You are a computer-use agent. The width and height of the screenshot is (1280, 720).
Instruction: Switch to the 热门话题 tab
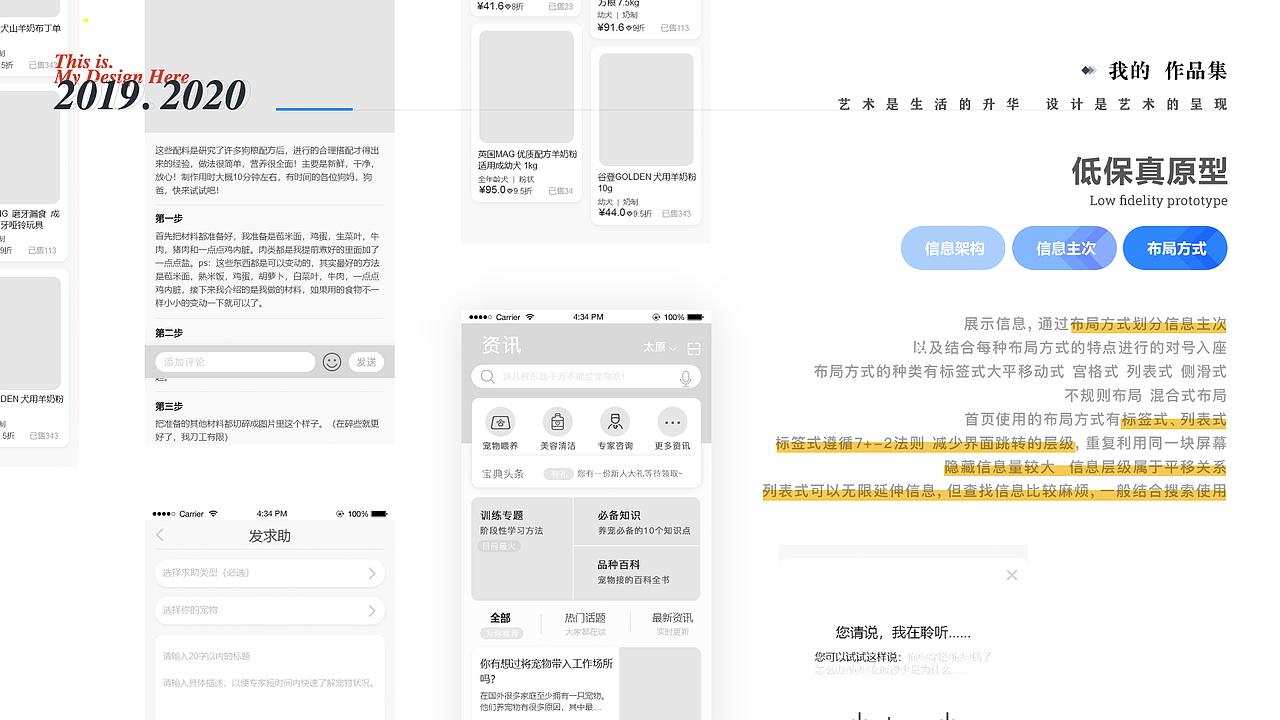(585, 618)
